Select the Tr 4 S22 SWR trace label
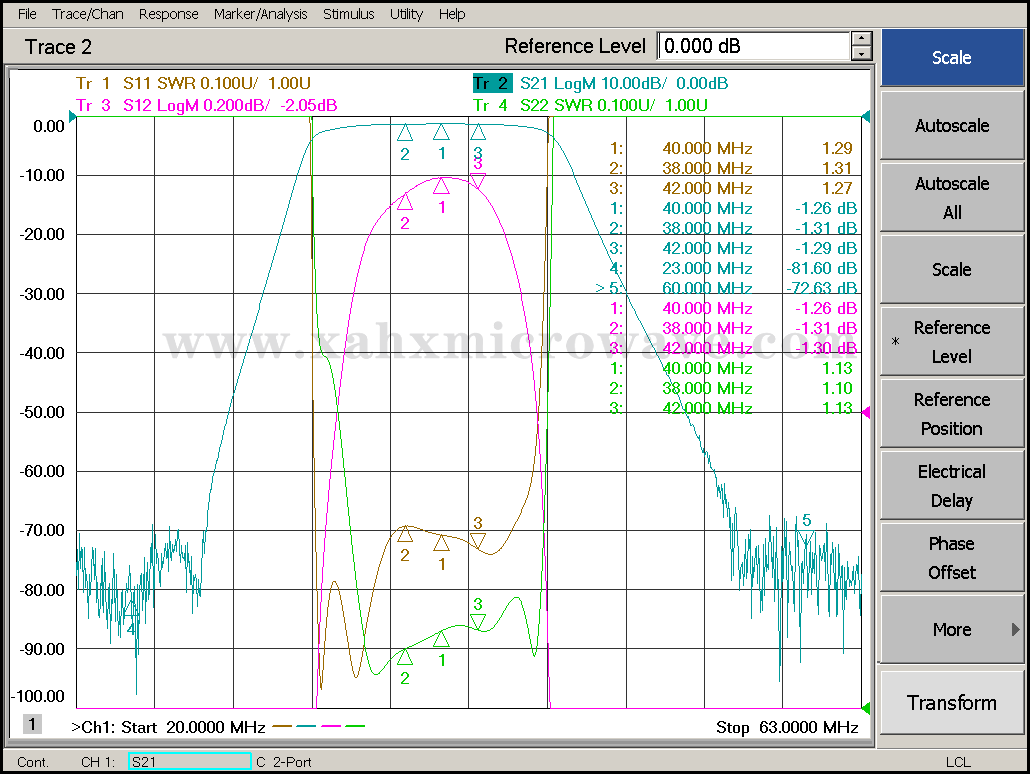 point(590,105)
